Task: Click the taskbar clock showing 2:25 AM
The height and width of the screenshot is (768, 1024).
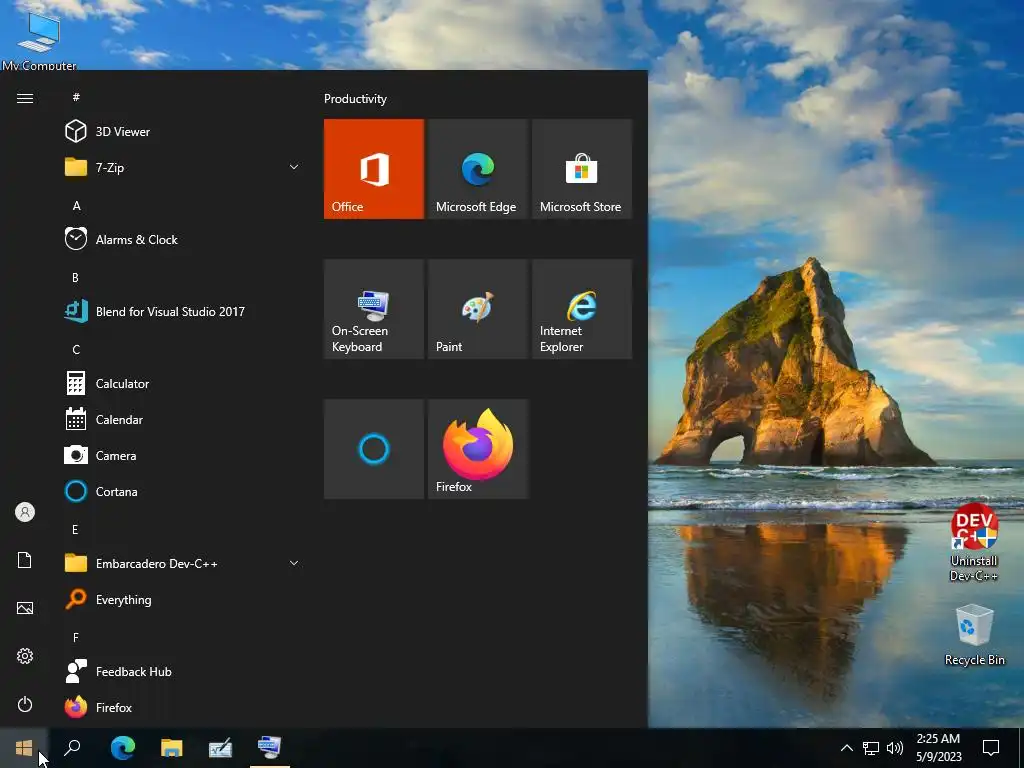Action: (x=938, y=748)
